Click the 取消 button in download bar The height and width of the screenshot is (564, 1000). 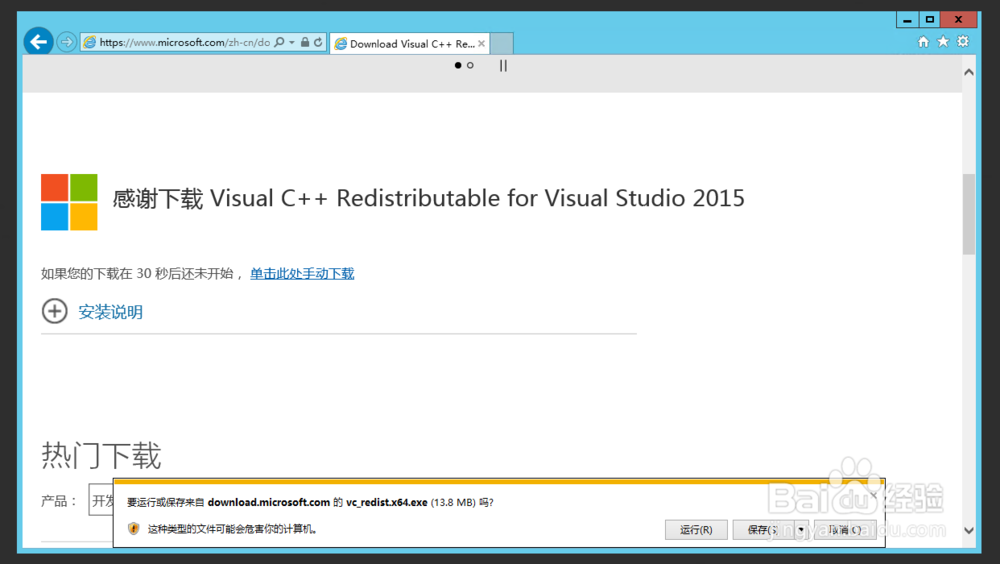pyautogui.click(x=845, y=530)
